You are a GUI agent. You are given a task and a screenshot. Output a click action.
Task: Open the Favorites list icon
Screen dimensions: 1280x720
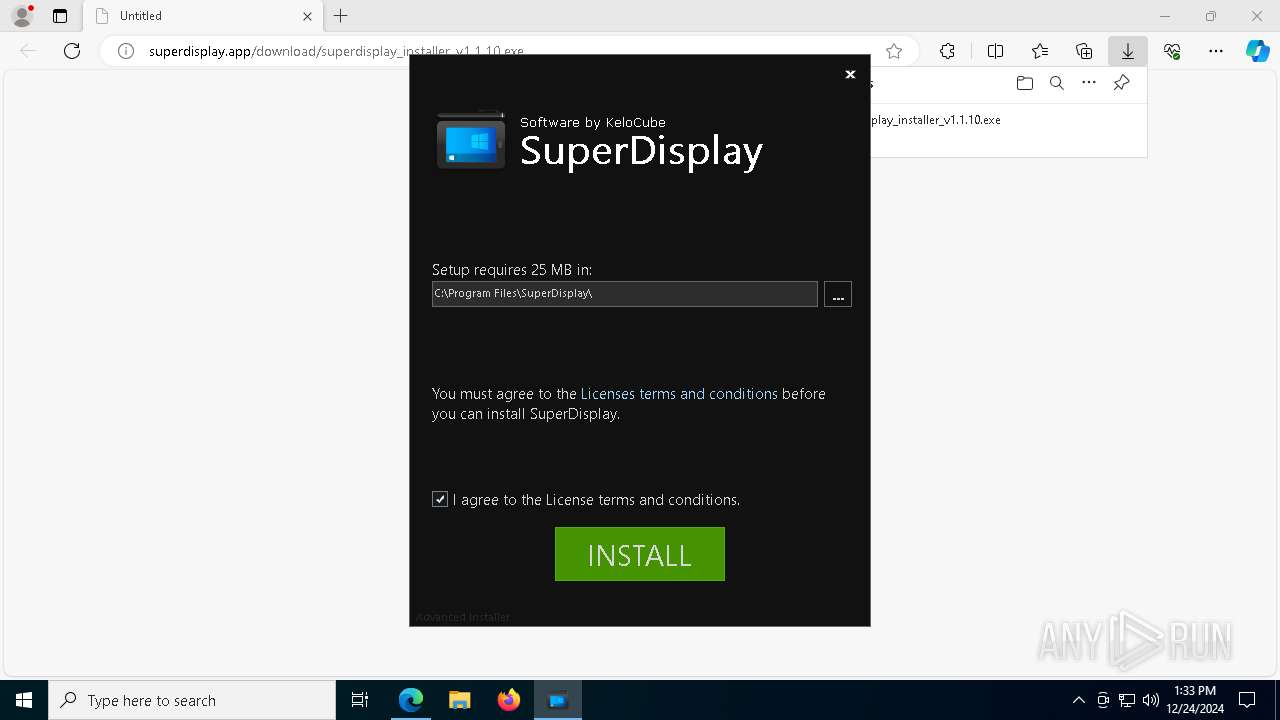pos(1040,51)
